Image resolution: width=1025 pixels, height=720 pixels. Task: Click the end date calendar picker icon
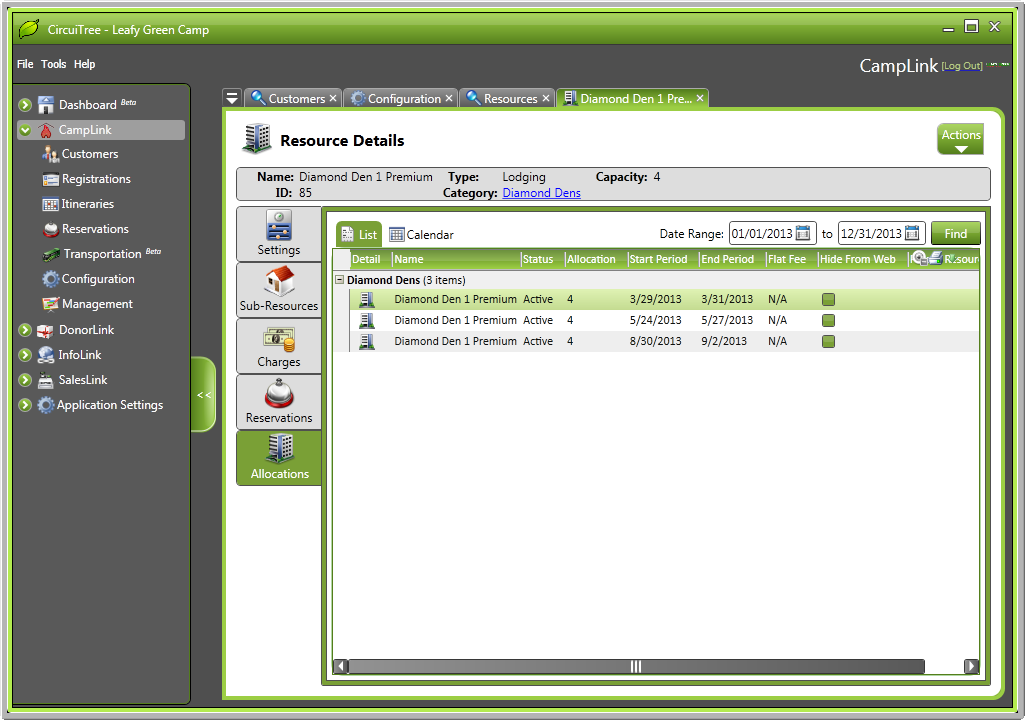tap(911, 234)
